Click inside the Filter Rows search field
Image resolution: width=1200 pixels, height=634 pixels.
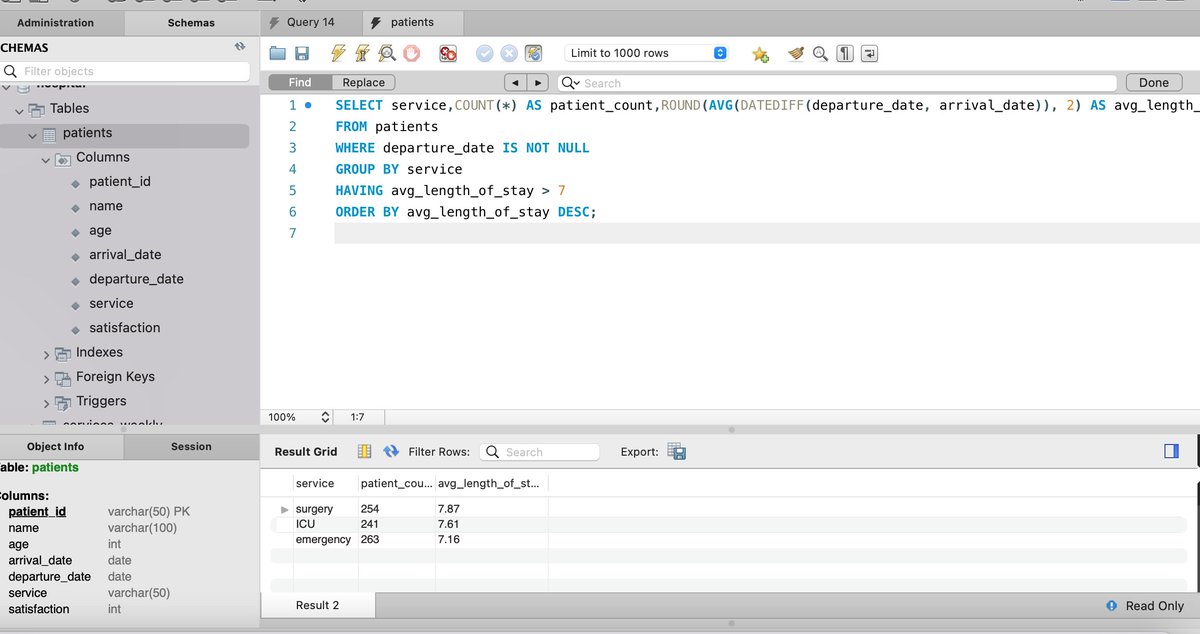point(545,452)
